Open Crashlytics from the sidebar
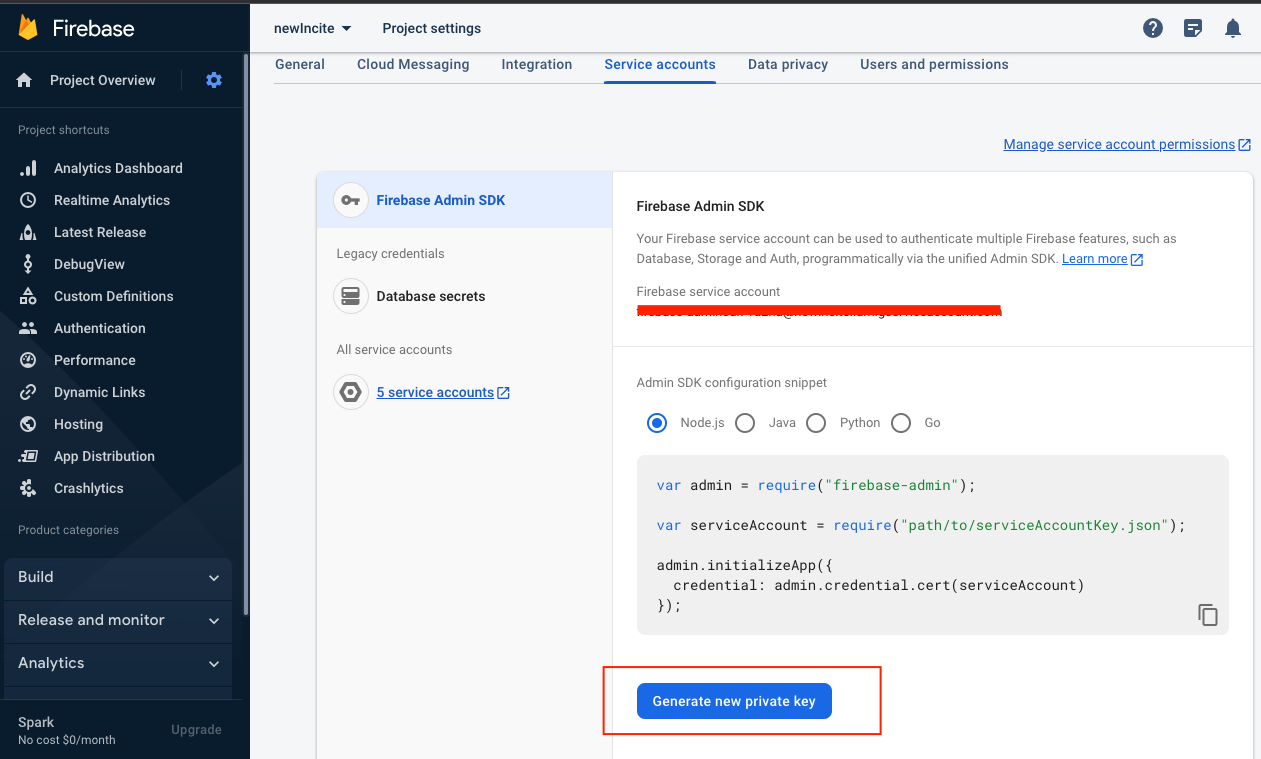This screenshot has width=1261, height=759. coord(88,488)
